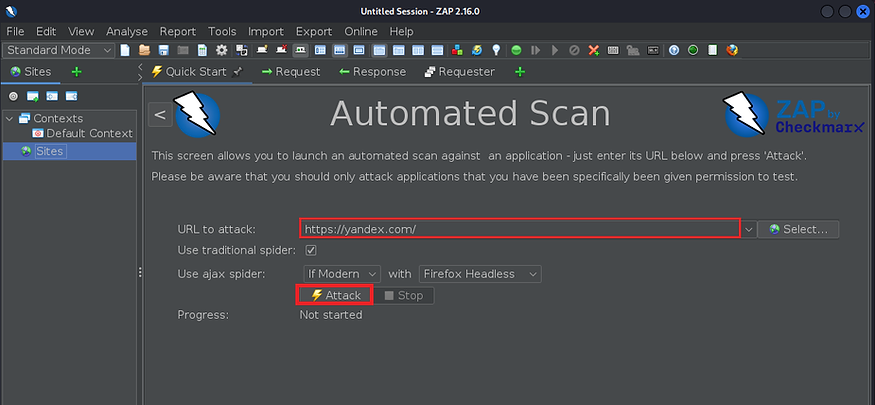
Task: Click the Open Session folder icon
Action: 145,50
